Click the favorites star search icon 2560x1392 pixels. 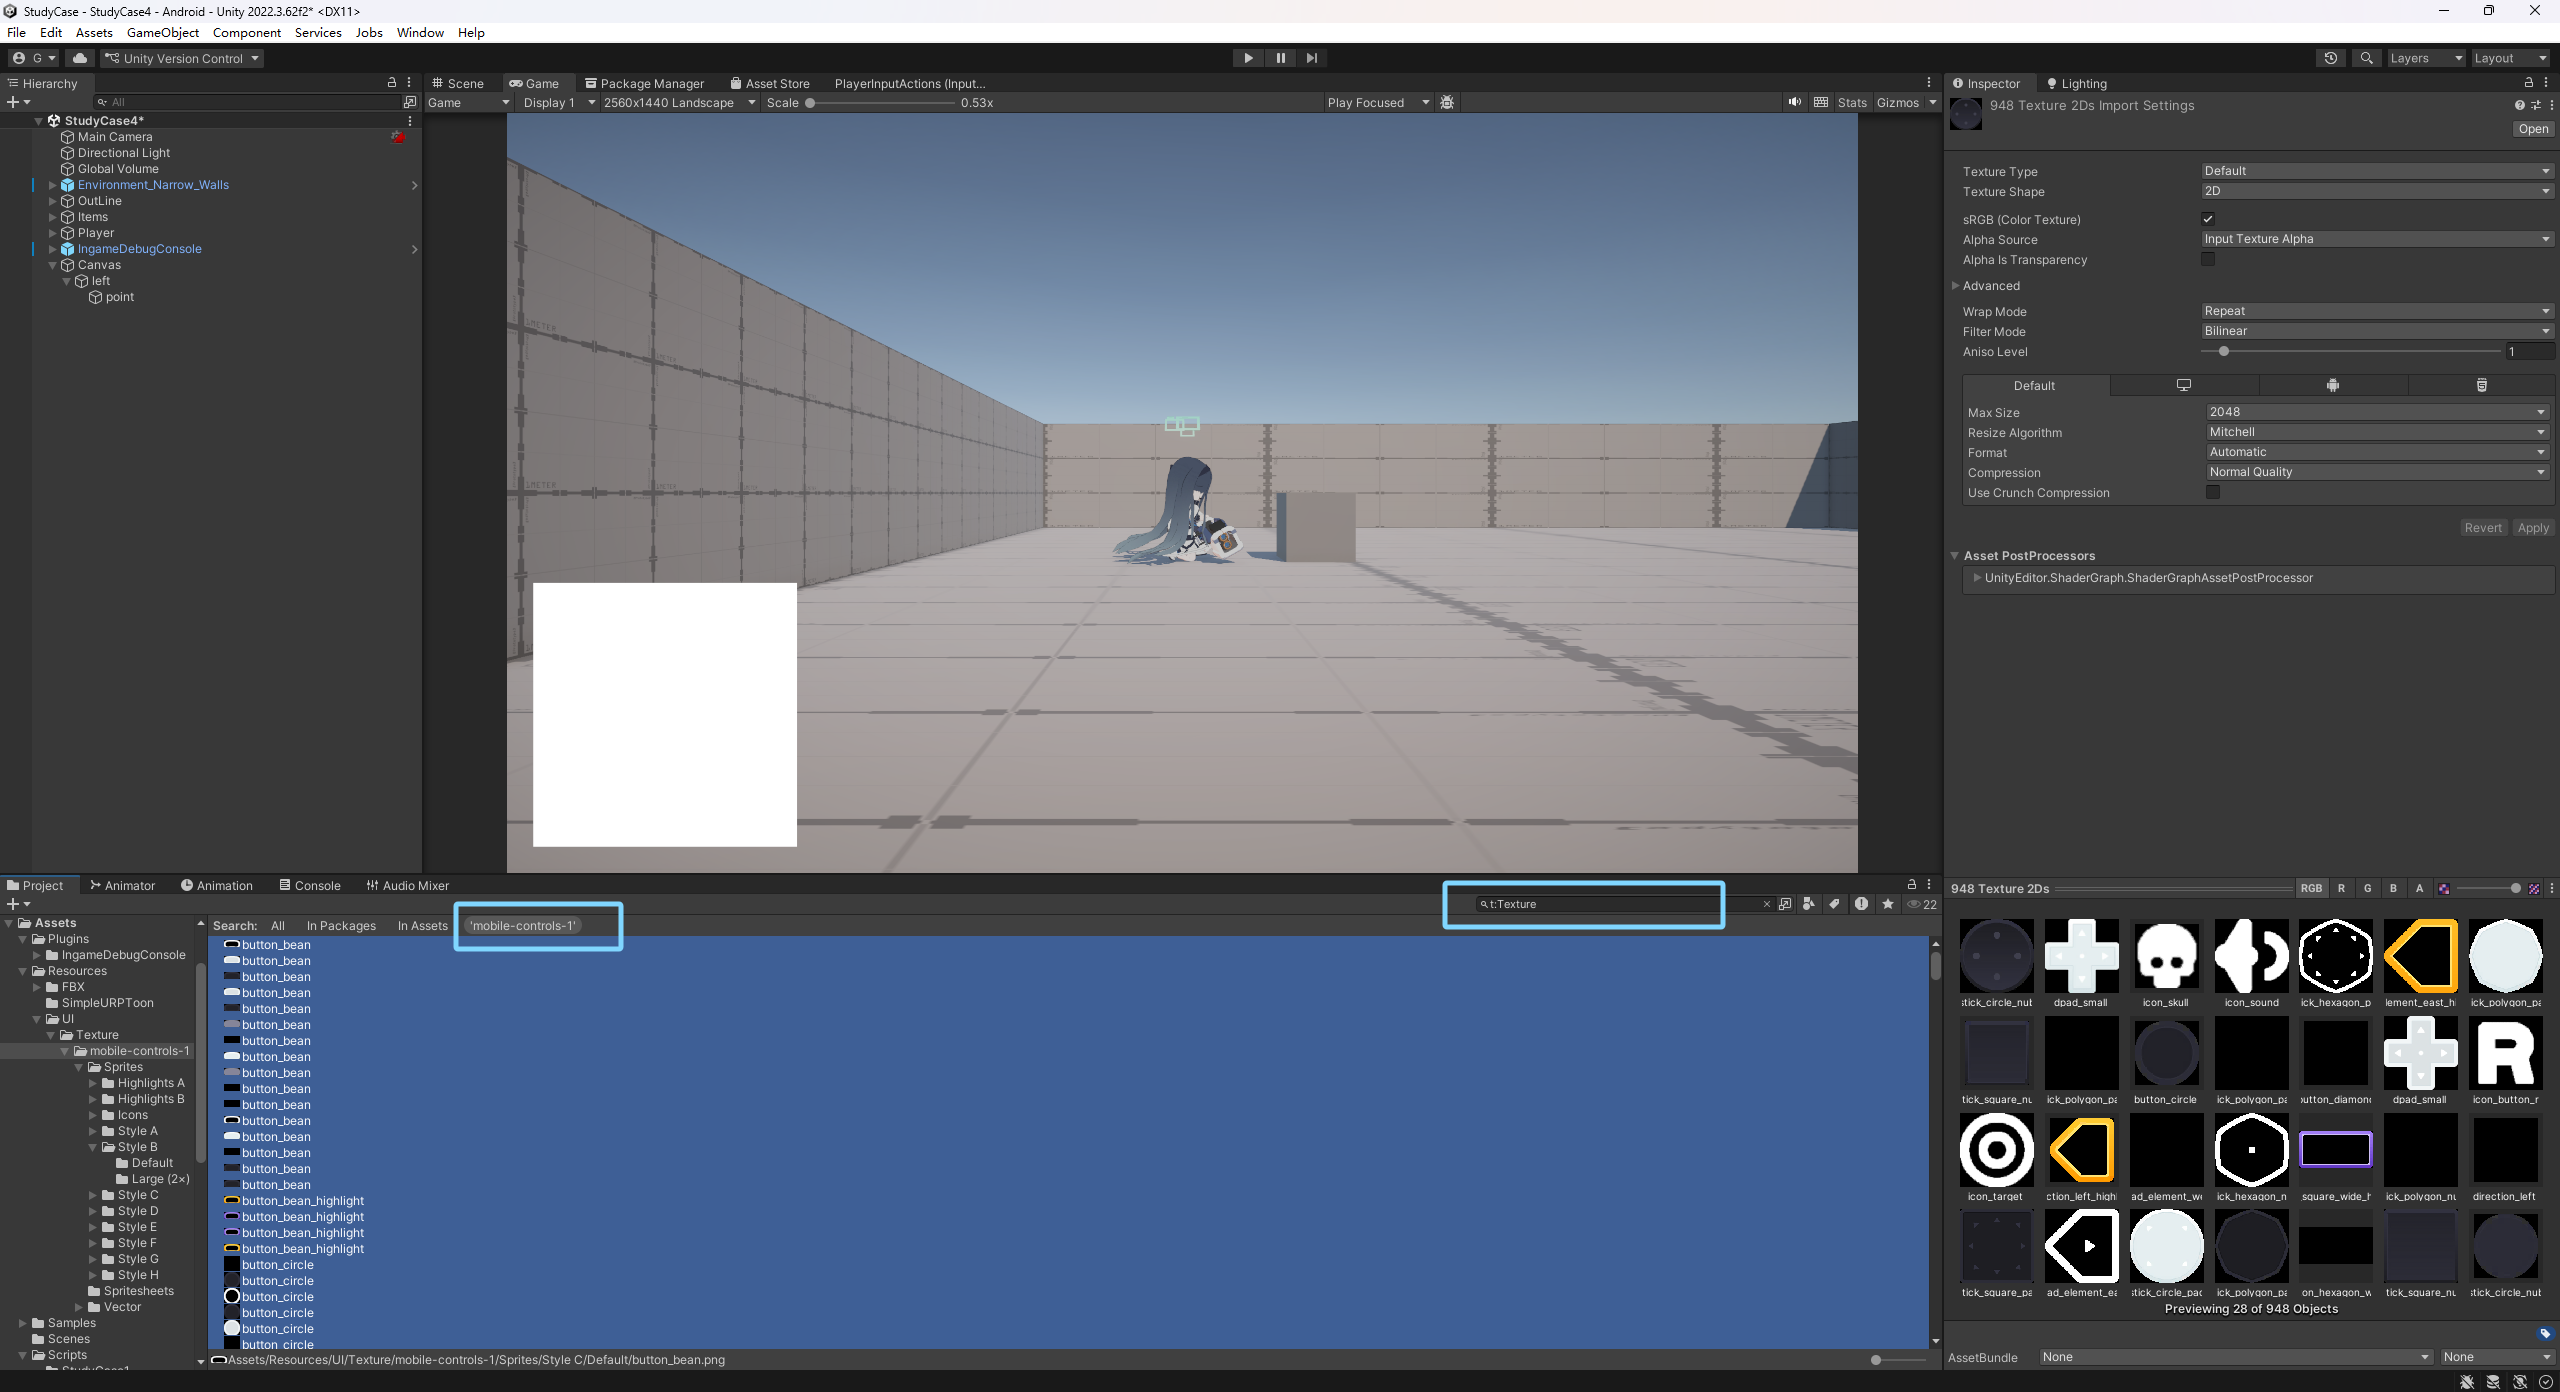[1888, 904]
